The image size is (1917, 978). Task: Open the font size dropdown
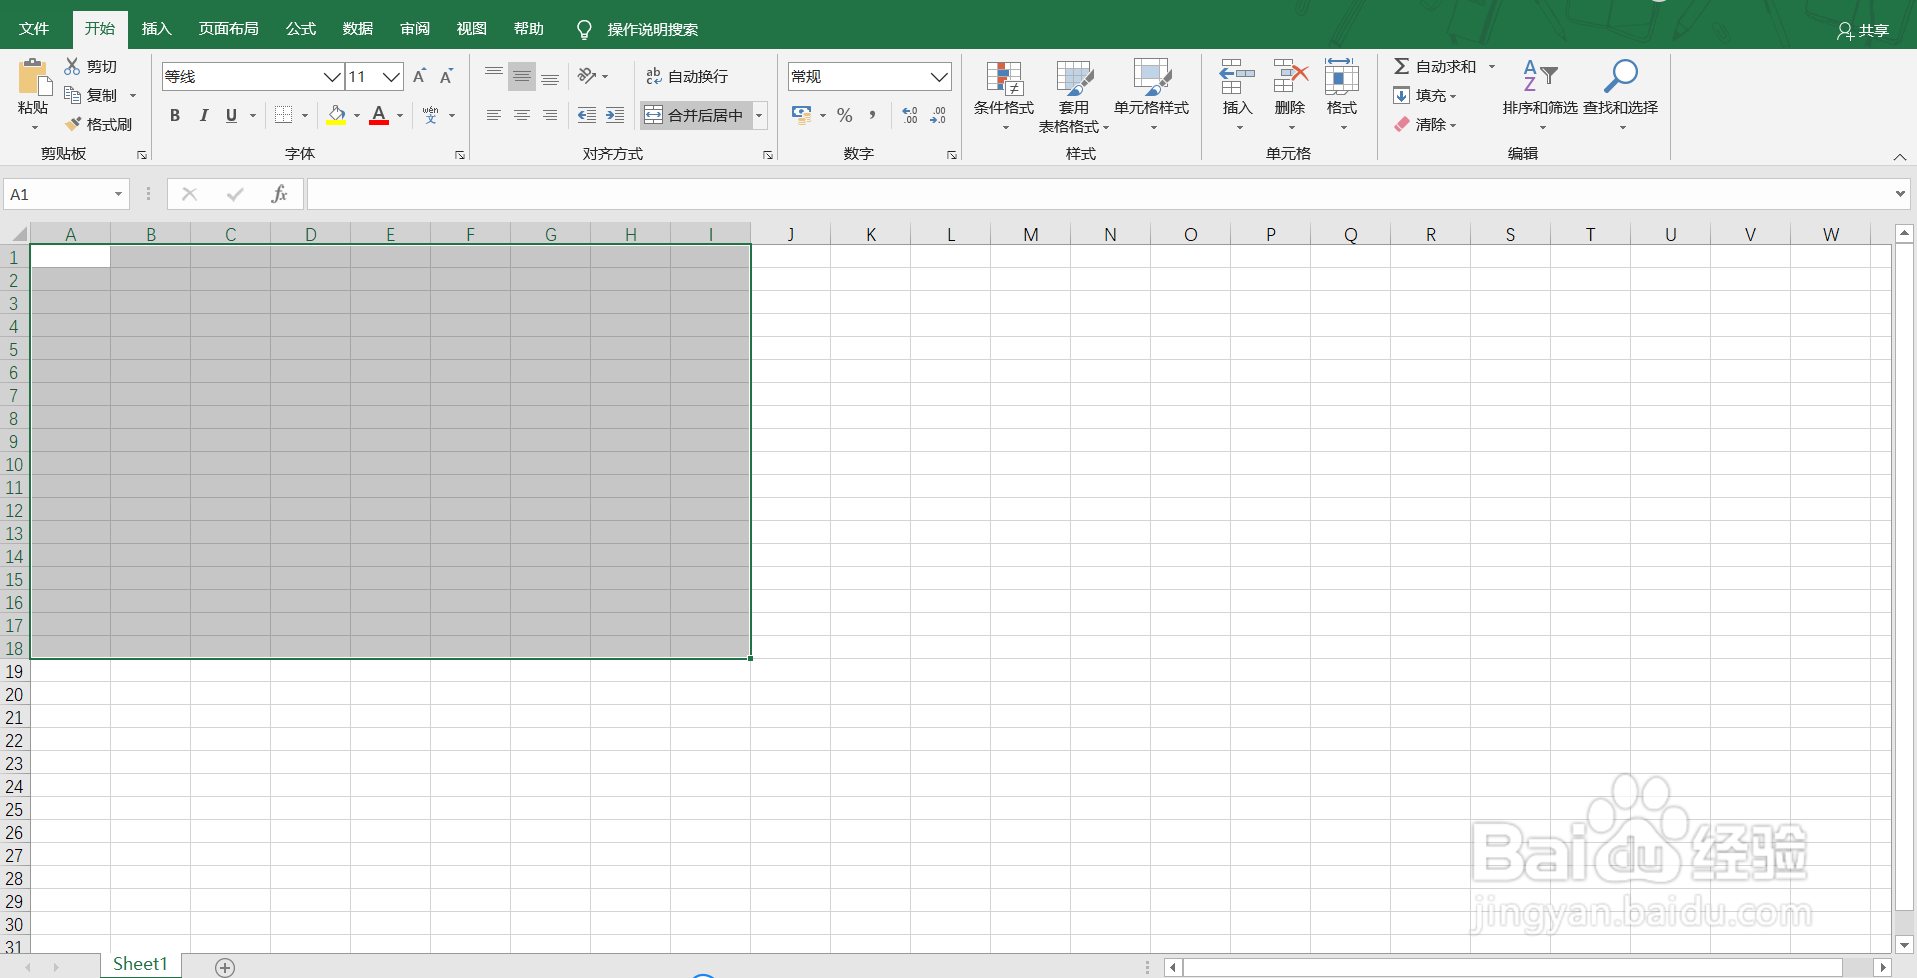coord(391,76)
